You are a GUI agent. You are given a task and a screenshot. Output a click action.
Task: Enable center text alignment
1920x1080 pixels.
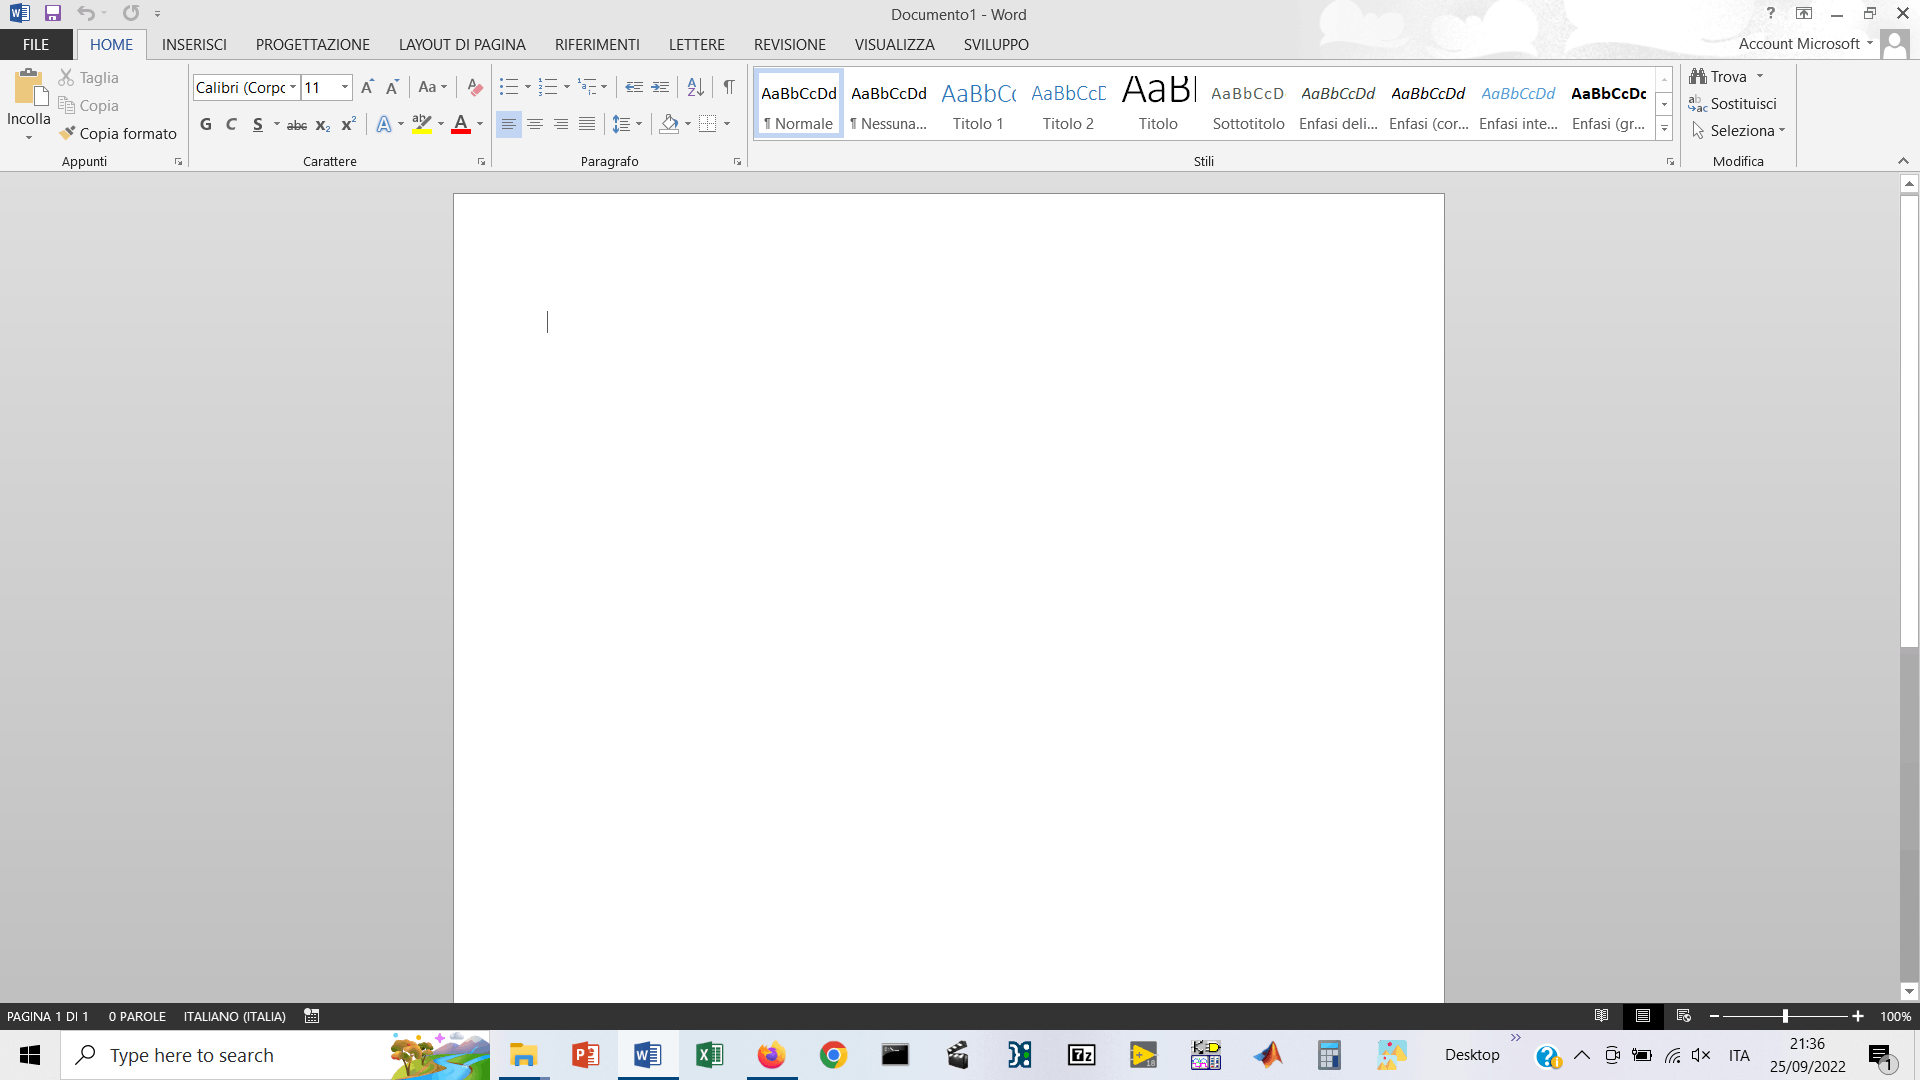tap(535, 125)
